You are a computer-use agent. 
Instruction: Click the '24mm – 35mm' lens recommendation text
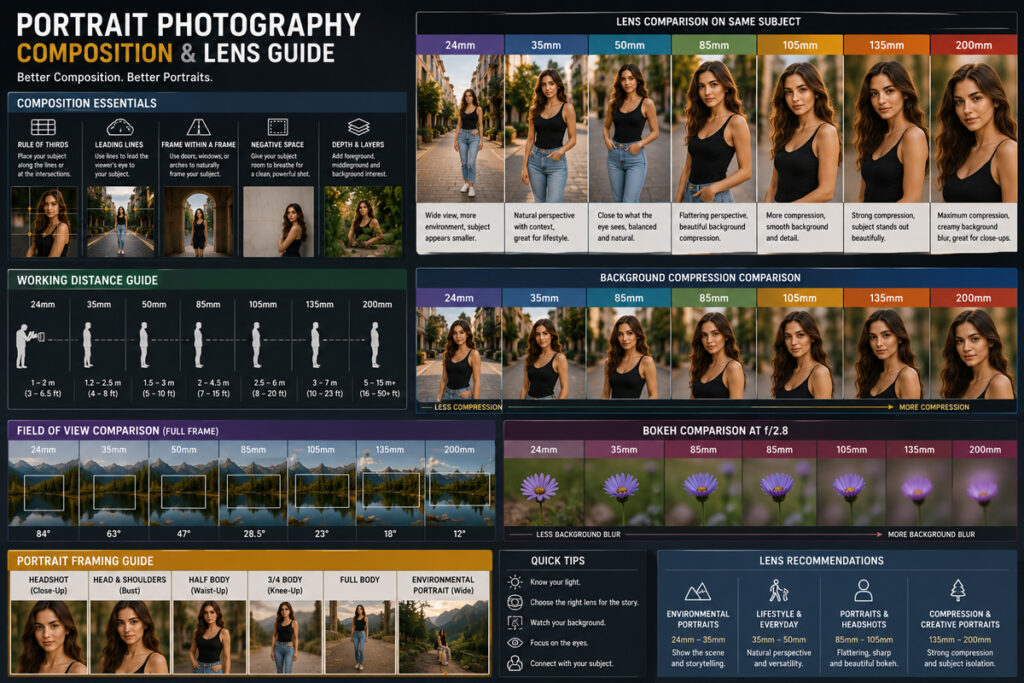click(x=698, y=639)
